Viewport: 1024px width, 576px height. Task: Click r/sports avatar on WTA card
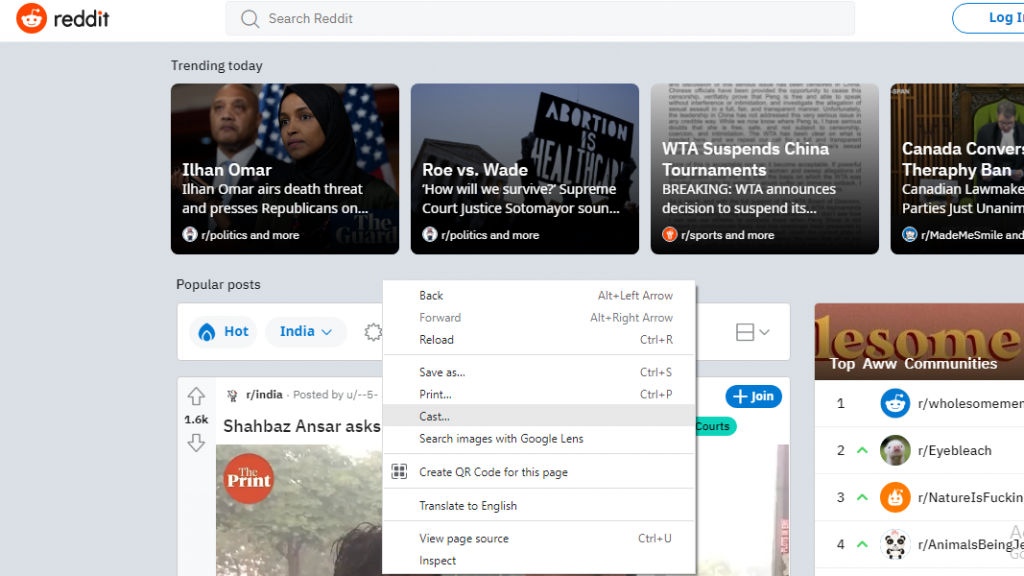[x=669, y=234]
